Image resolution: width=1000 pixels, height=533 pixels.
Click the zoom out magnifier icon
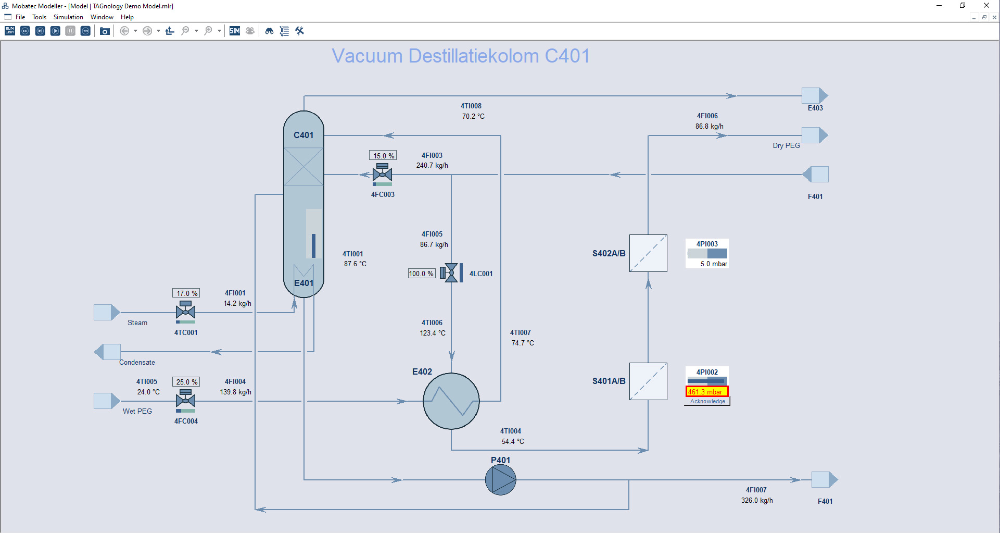tap(185, 31)
